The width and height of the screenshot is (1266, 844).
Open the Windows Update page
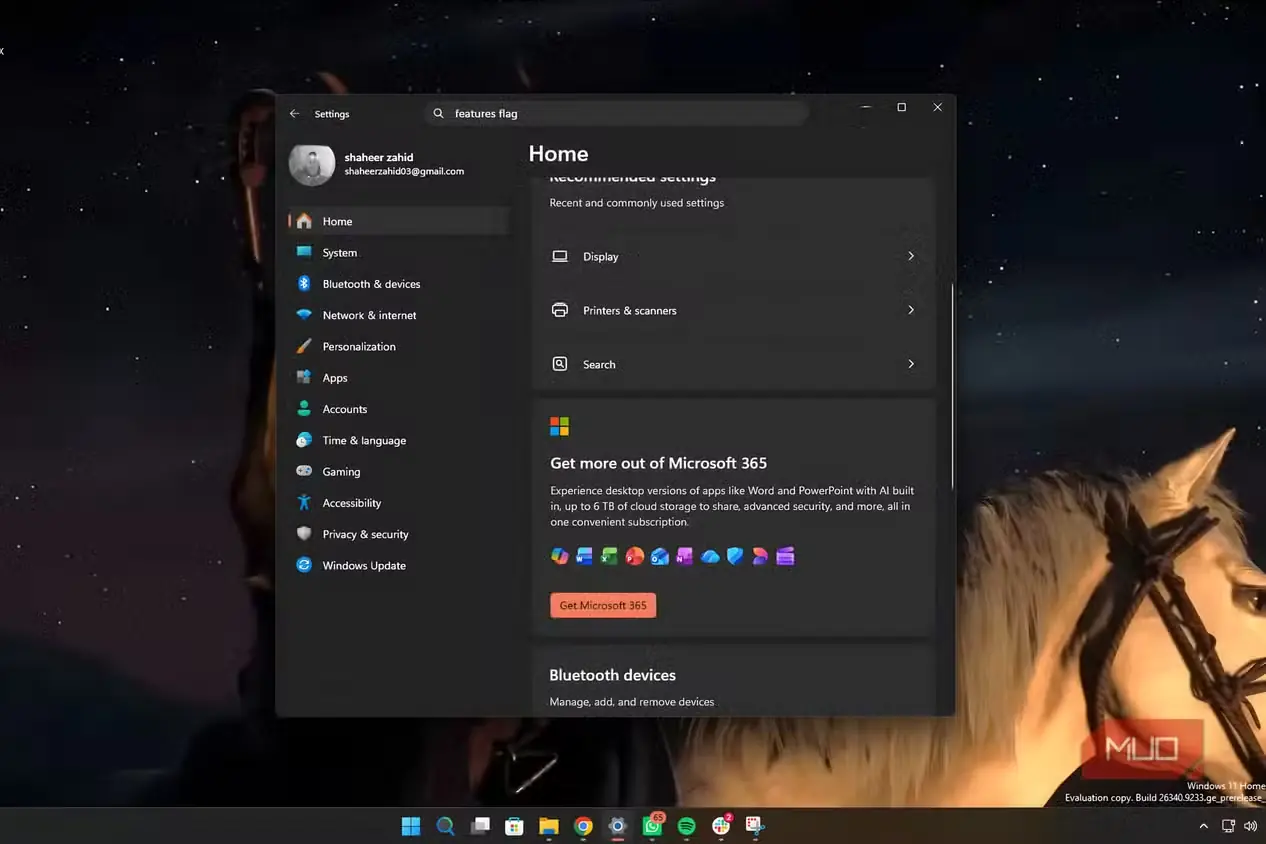tap(399, 565)
